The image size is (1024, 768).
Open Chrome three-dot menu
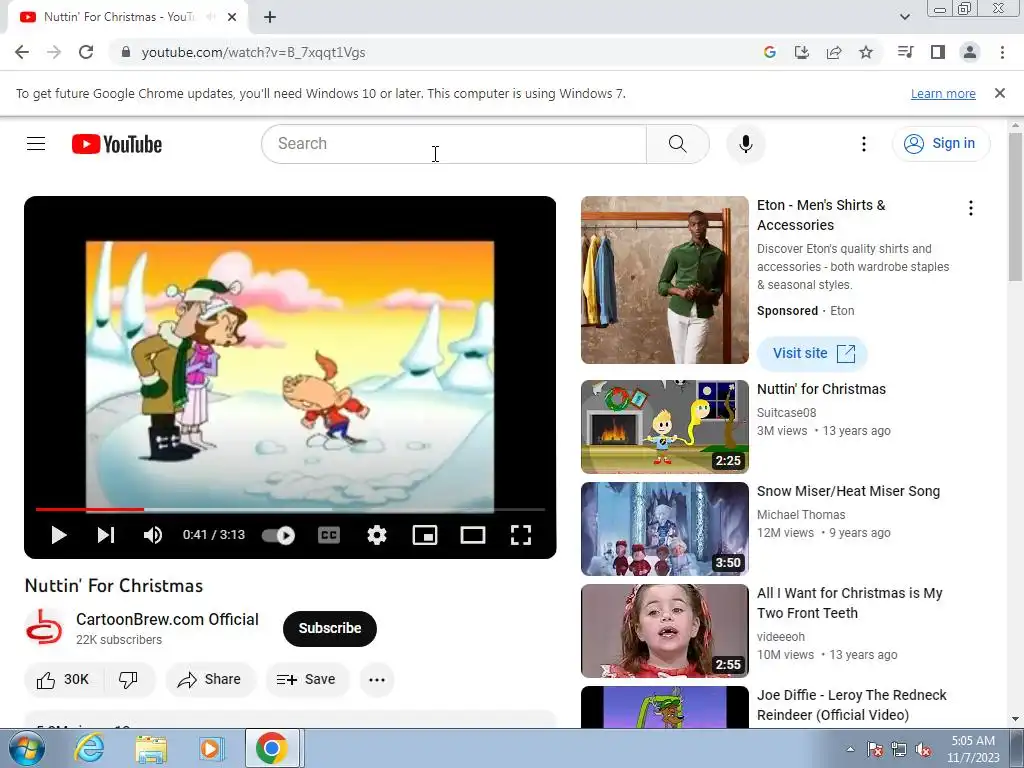coord(1002,52)
